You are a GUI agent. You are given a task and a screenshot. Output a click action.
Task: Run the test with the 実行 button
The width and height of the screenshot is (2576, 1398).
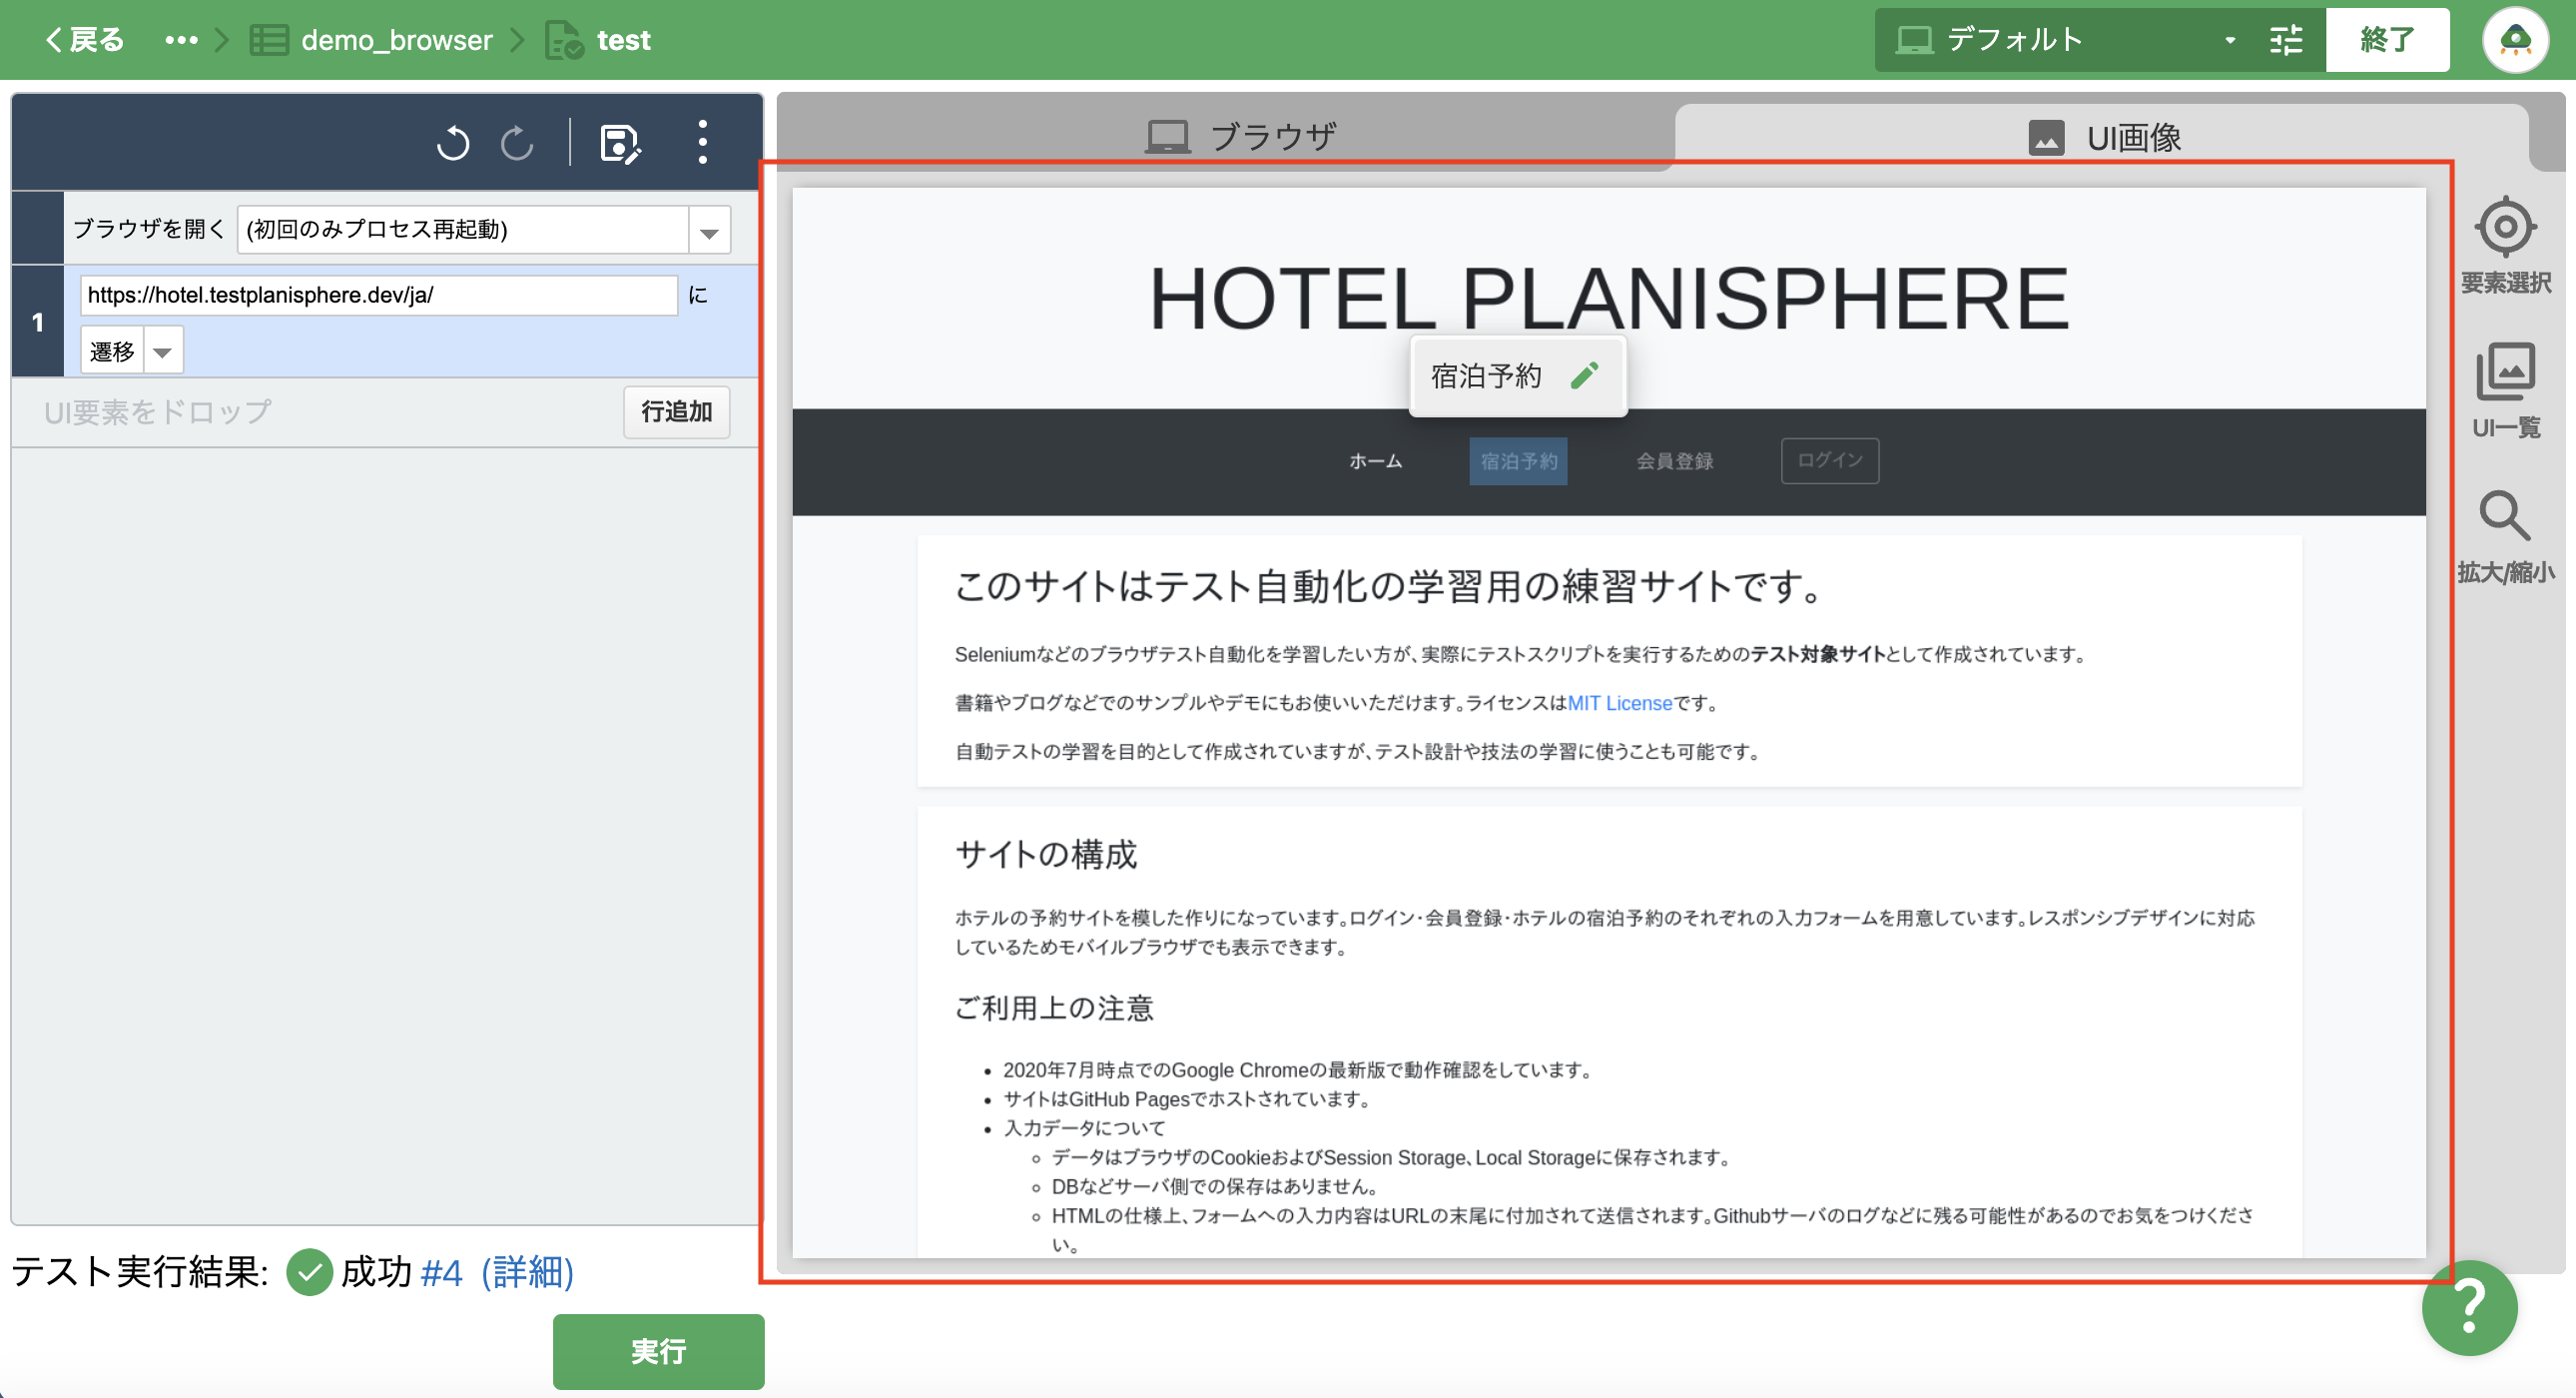pos(657,1351)
